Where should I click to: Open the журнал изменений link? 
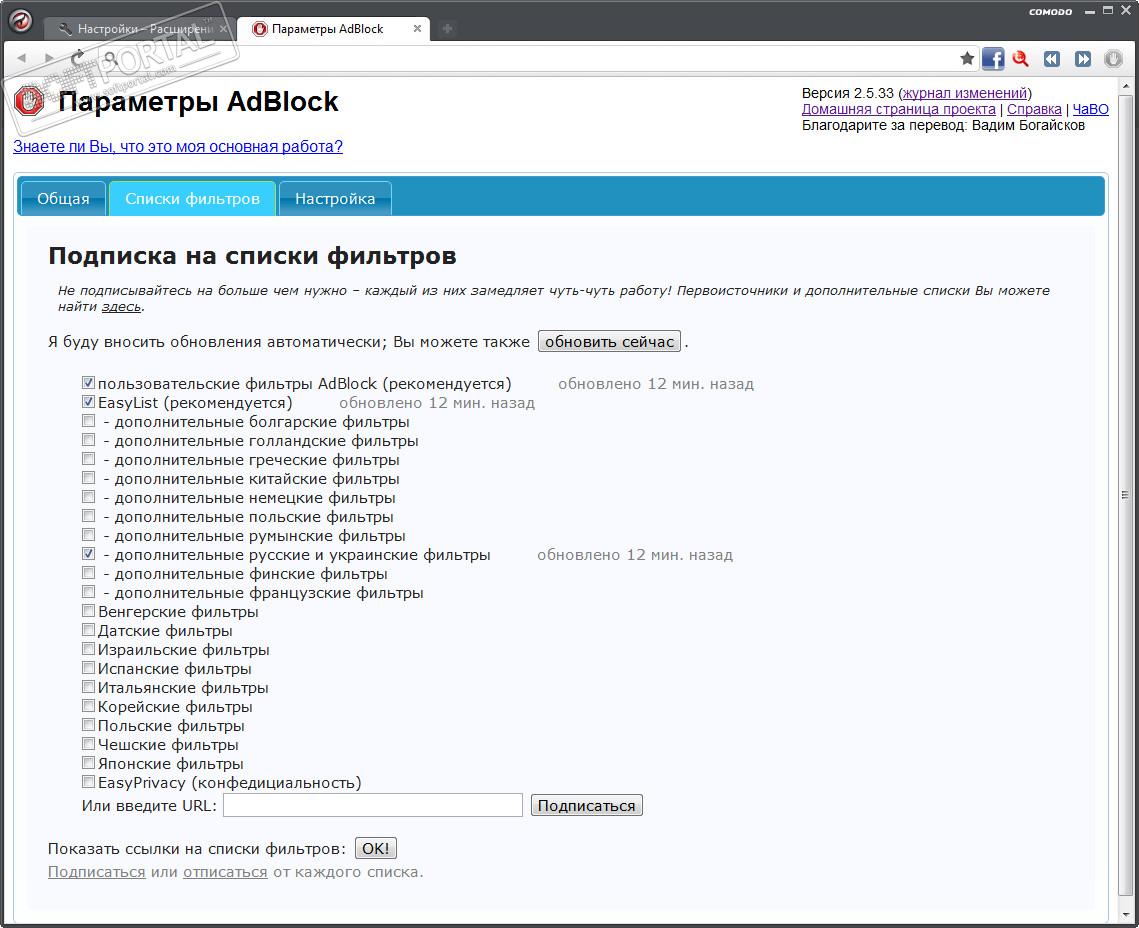[965, 93]
